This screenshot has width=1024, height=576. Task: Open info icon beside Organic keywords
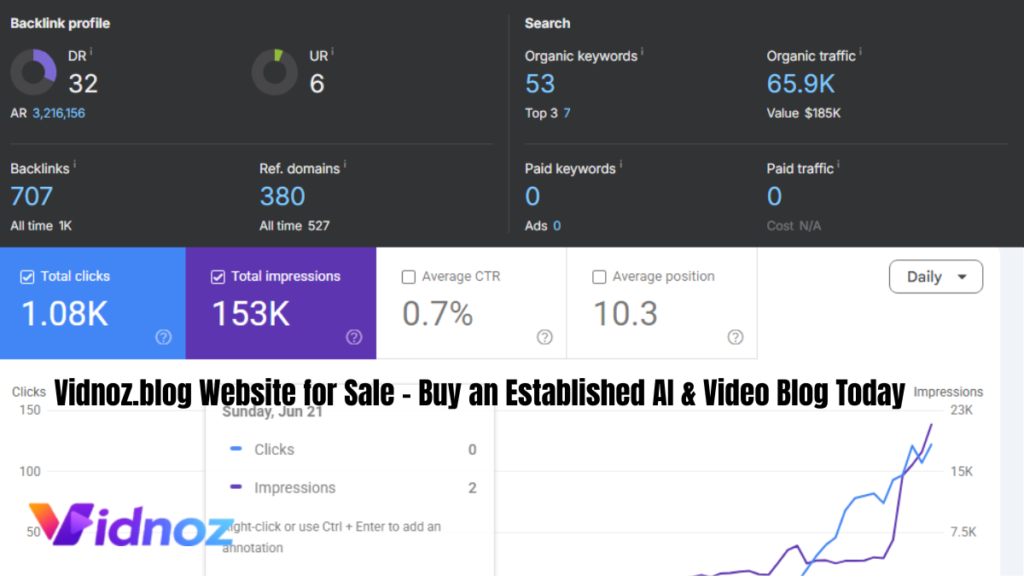[642, 52]
